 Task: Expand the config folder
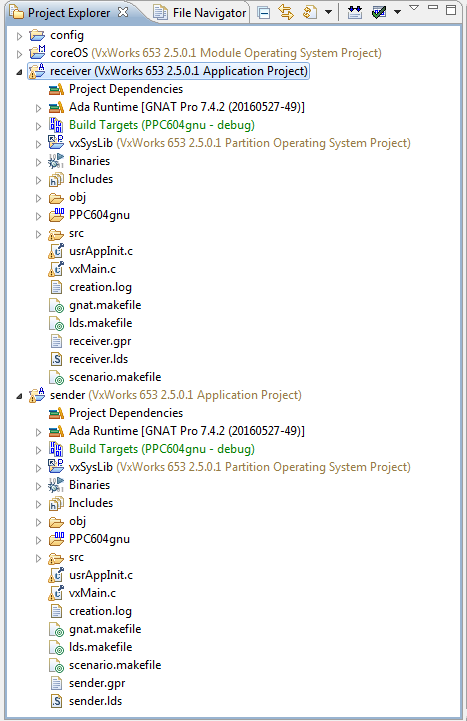click(19, 36)
